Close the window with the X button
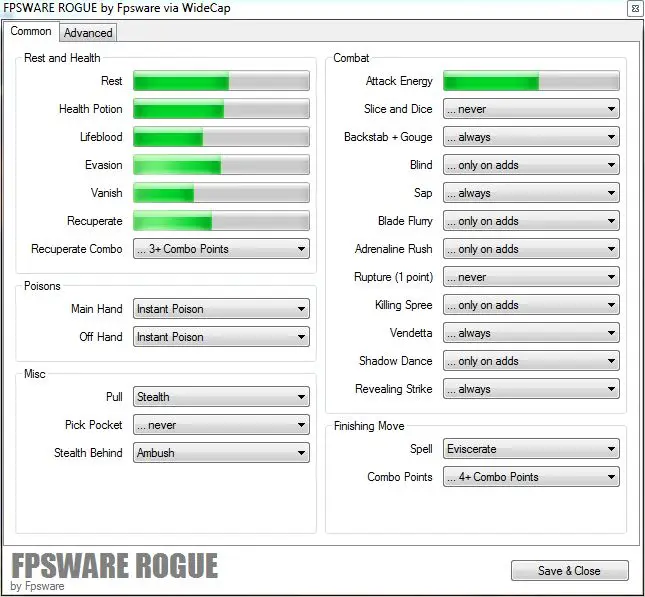Screen dimensions: 645x597 pos(634,9)
